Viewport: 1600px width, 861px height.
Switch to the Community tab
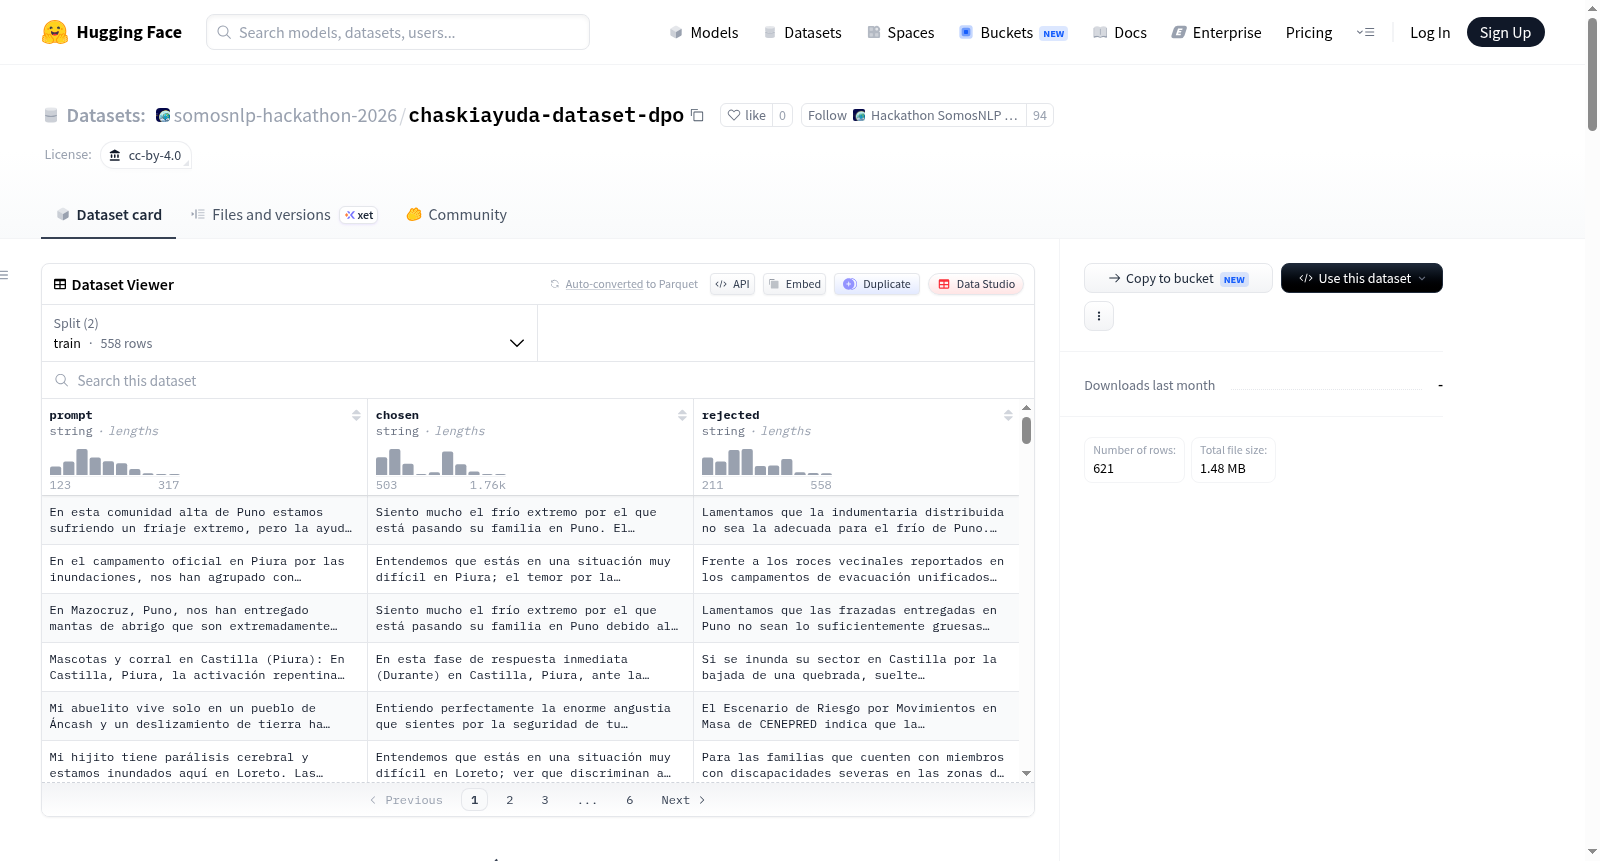coord(456,215)
